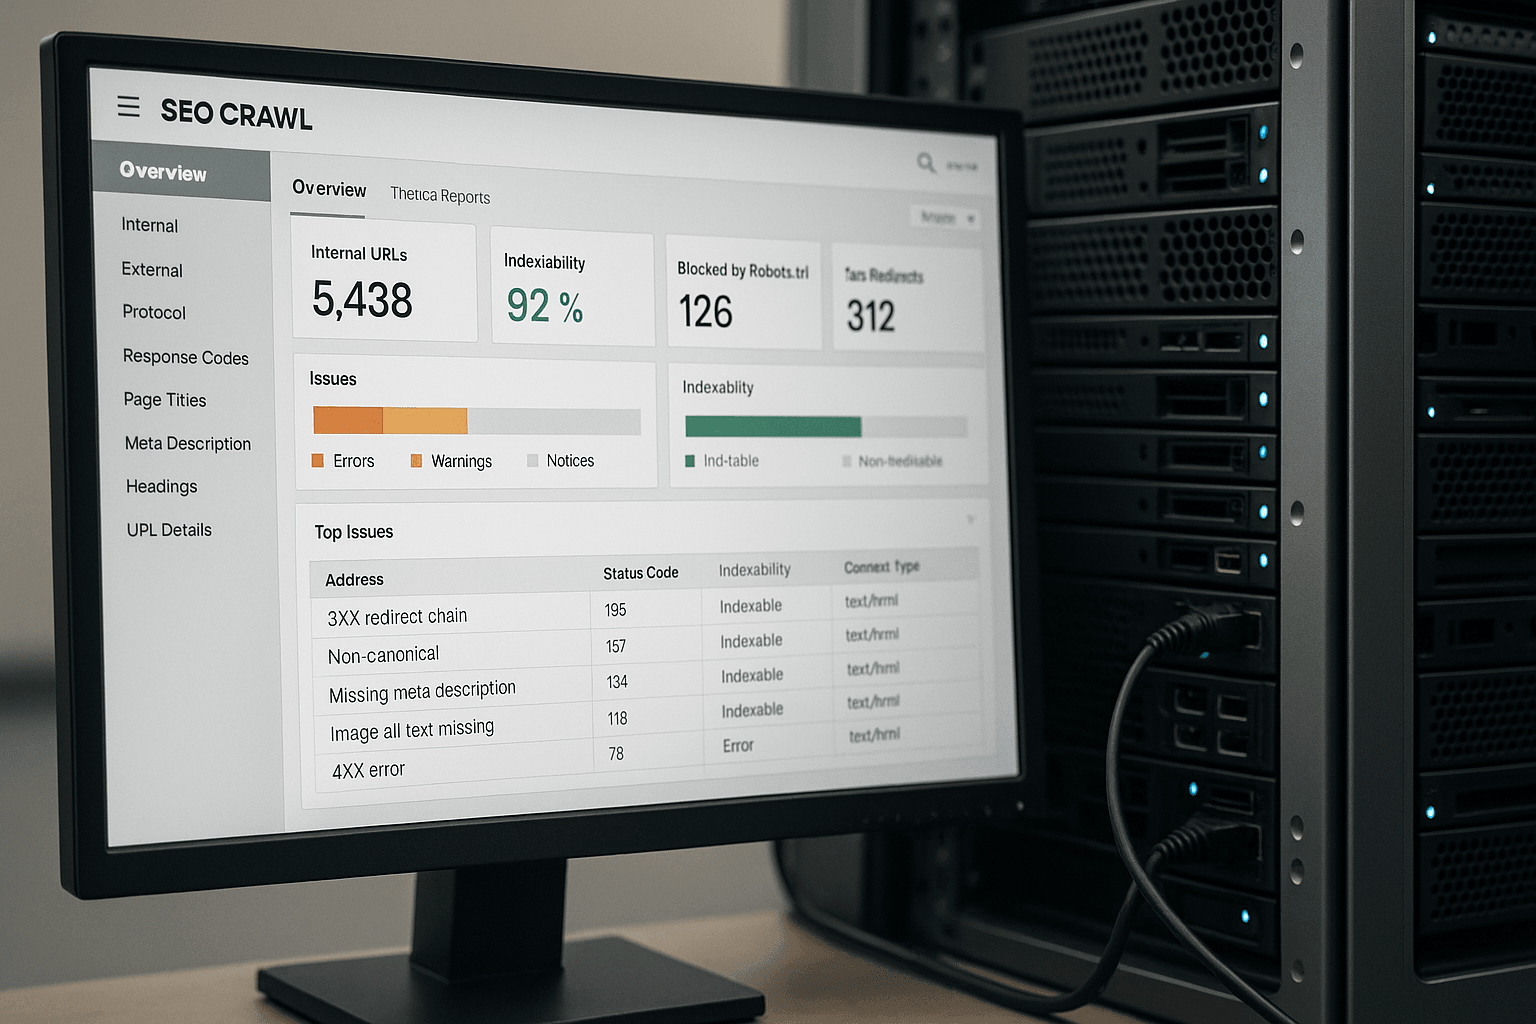
Task: Open UPL Details in the sidebar
Action: point(169,530)
